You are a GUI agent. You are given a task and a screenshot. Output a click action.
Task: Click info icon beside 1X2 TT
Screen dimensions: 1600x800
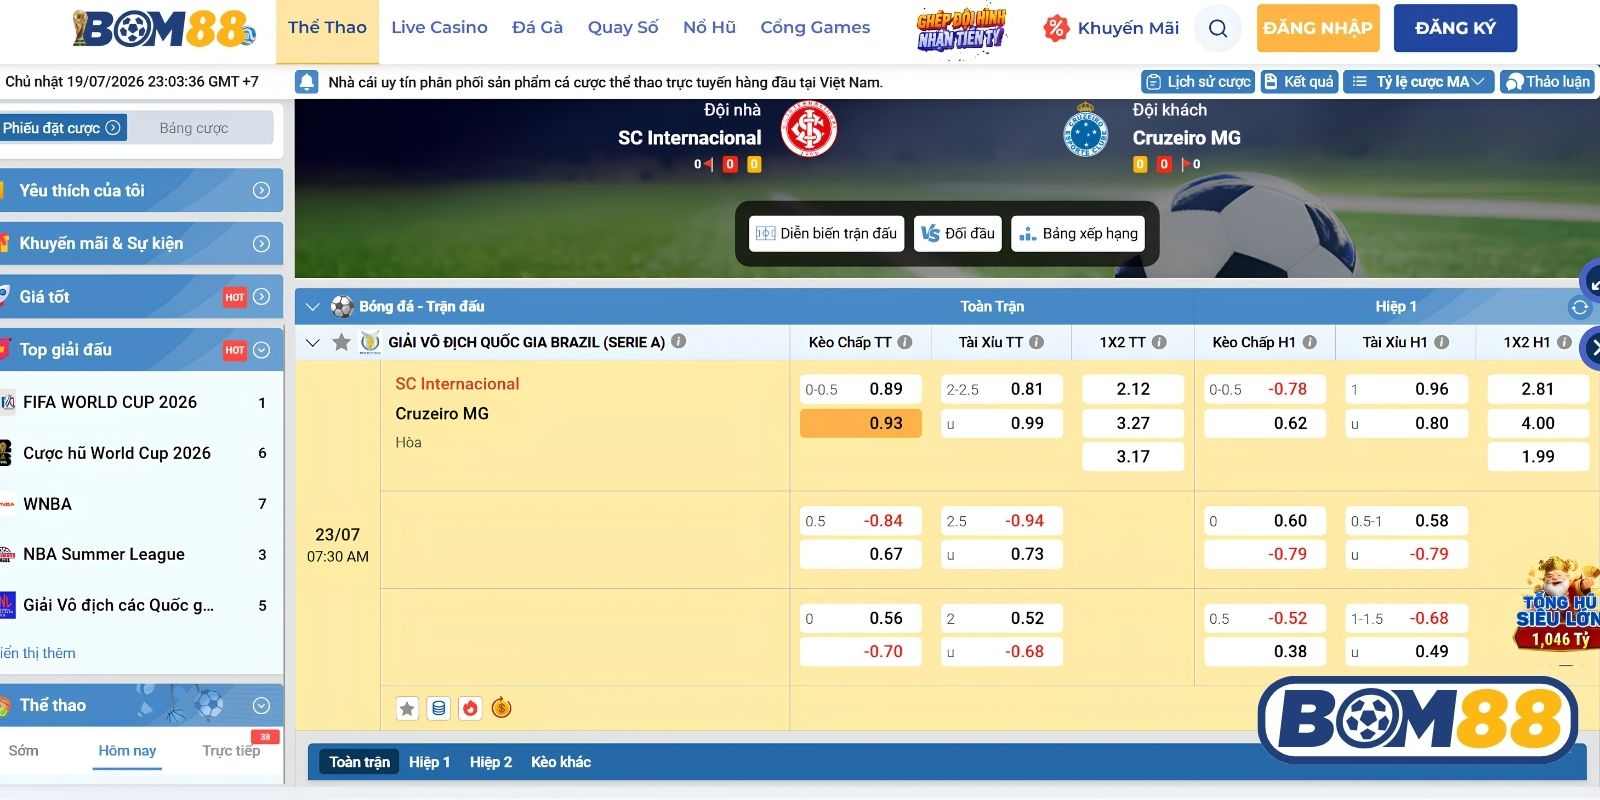(x=1159, y=342)
